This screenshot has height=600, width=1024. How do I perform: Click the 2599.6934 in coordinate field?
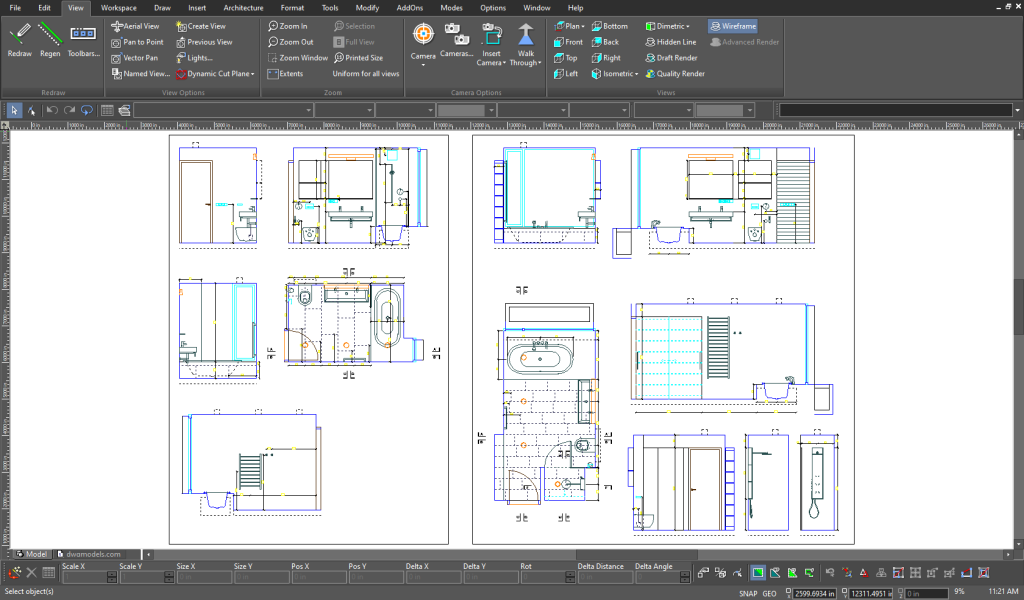pos(814,593)
